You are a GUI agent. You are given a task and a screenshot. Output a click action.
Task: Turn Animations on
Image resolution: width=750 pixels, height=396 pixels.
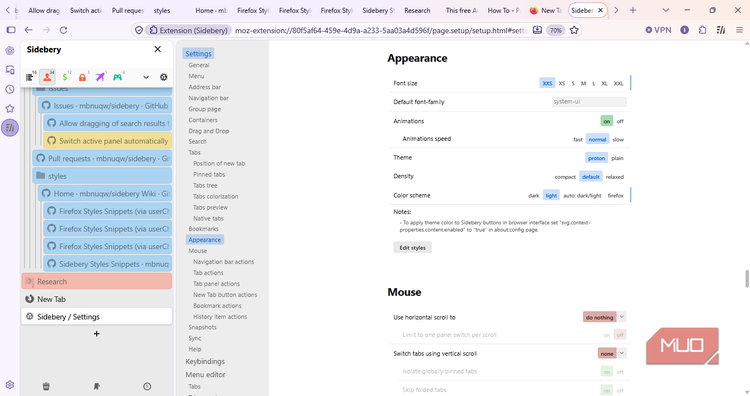607,121
